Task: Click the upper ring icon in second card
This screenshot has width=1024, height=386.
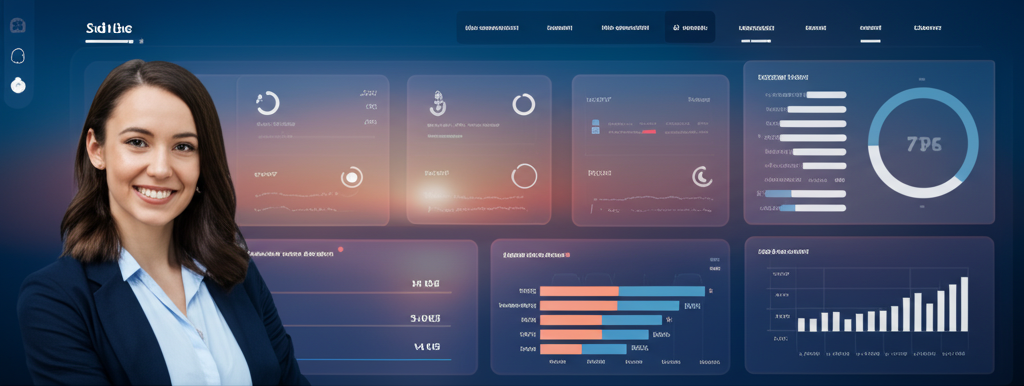Action: (524, 105)
